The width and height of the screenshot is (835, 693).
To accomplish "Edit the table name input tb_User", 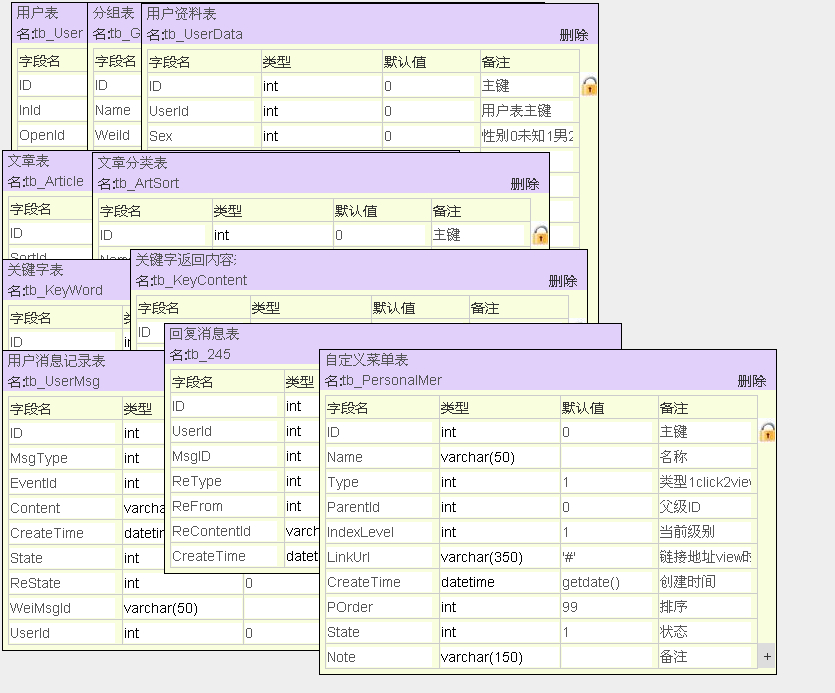I will (50, 30).
